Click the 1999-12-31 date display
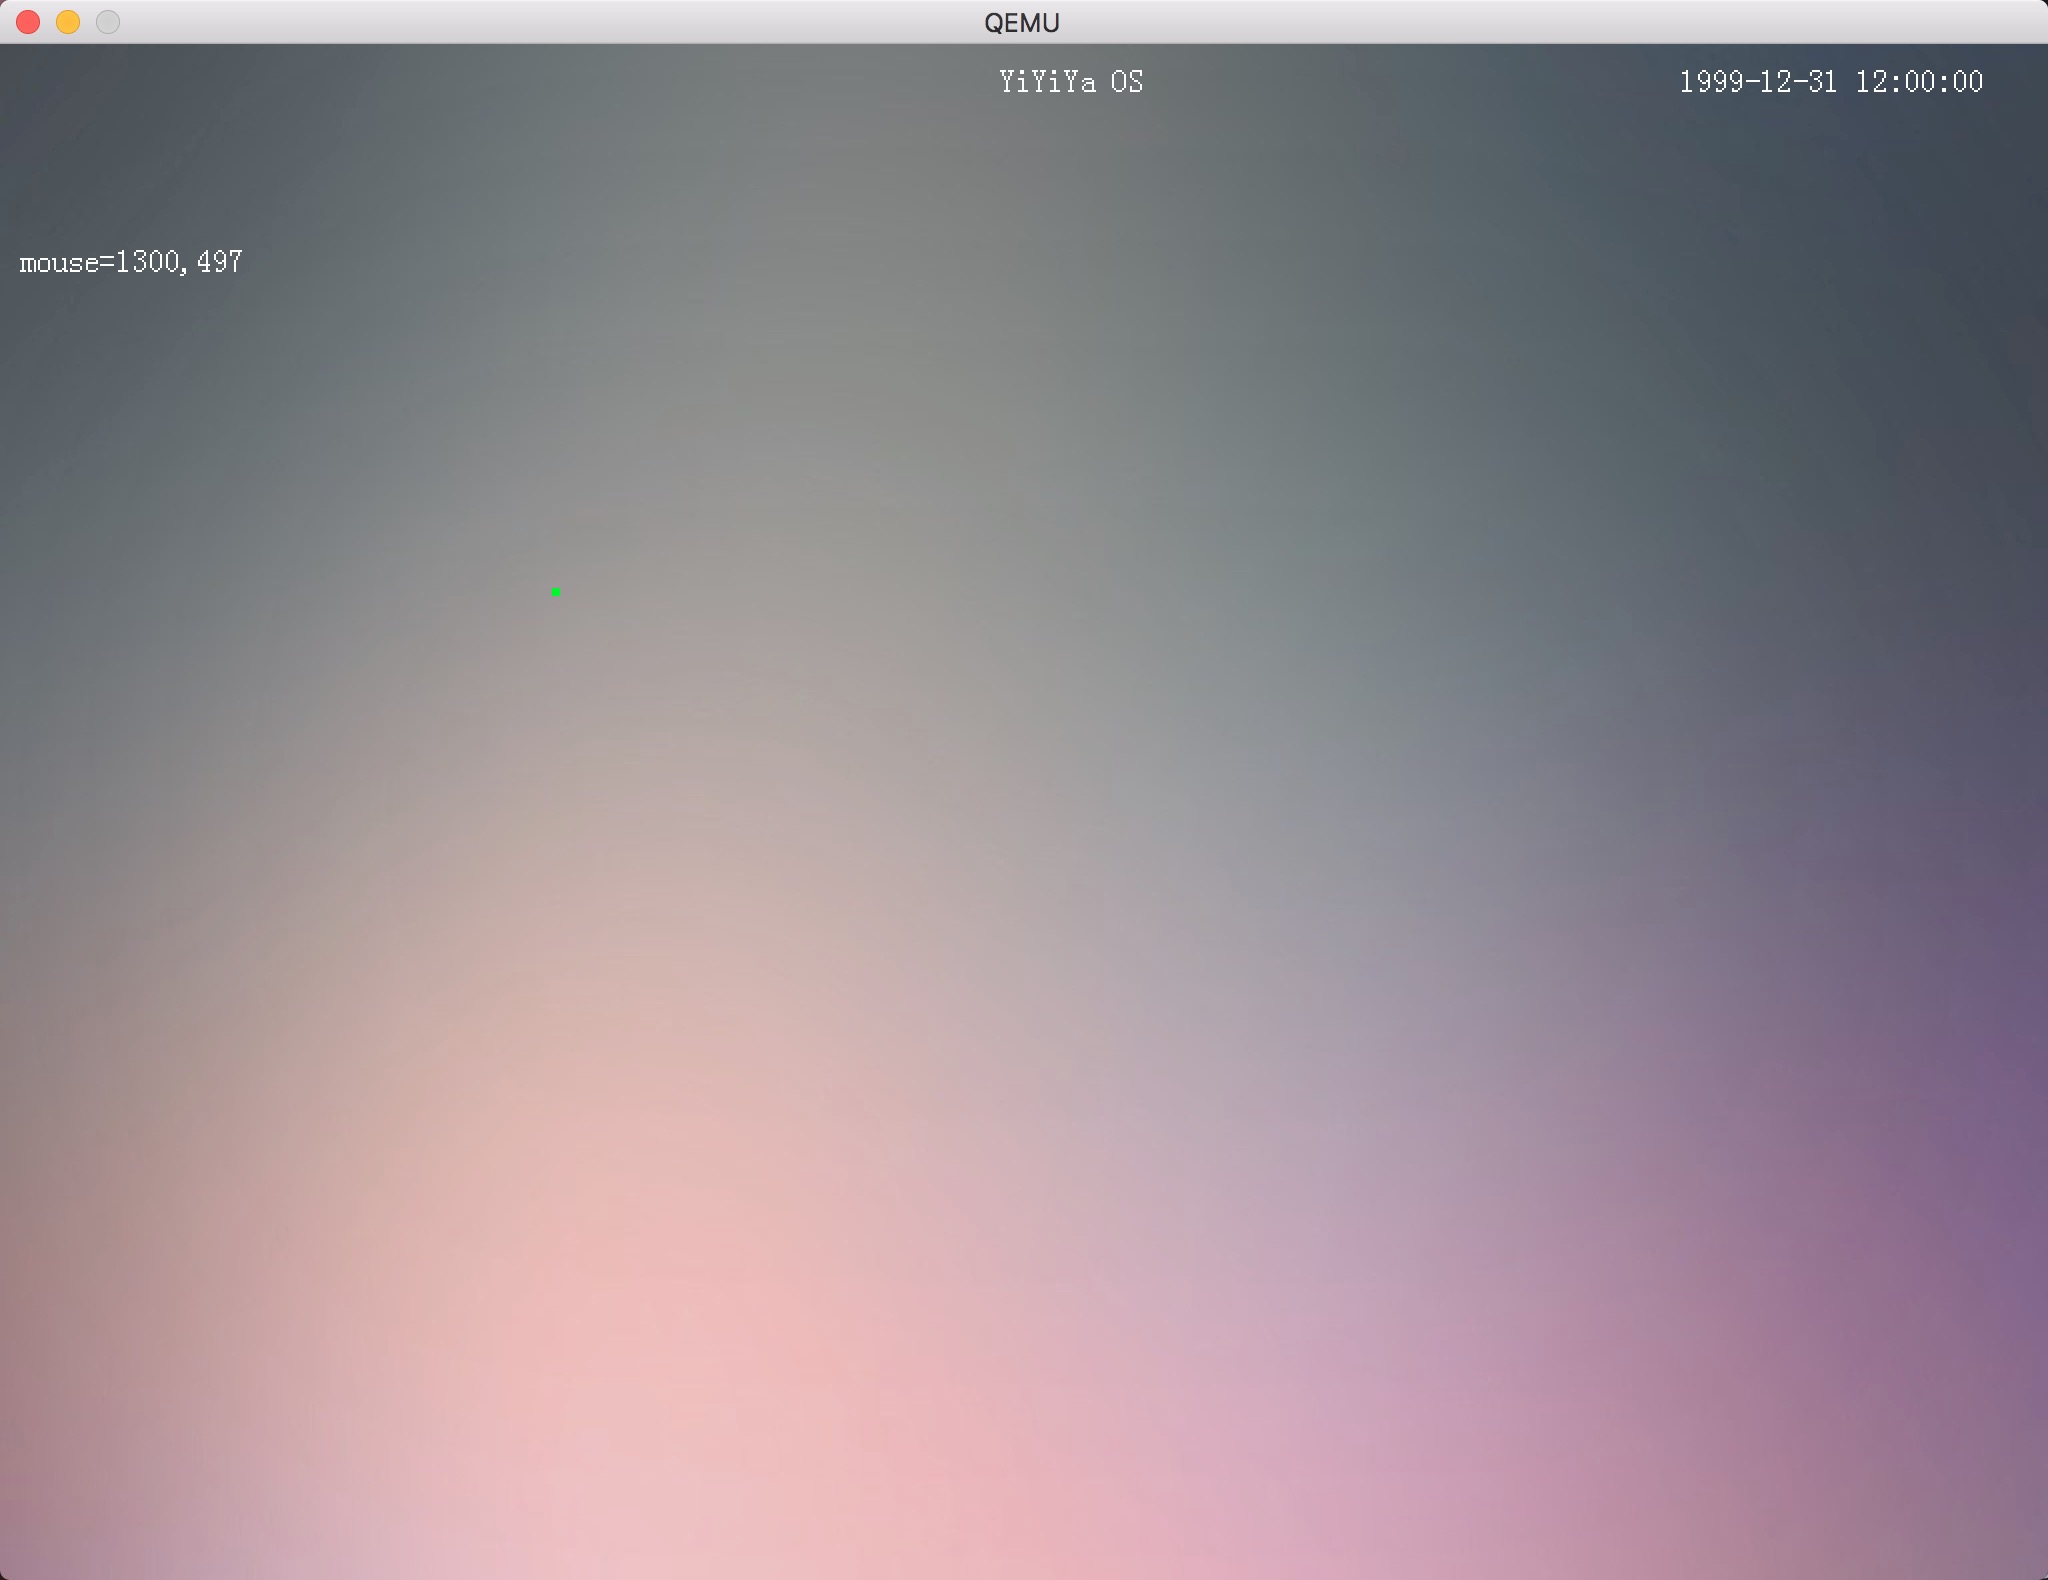Screen dimensions: 2048x1580 coord(1757,82)
